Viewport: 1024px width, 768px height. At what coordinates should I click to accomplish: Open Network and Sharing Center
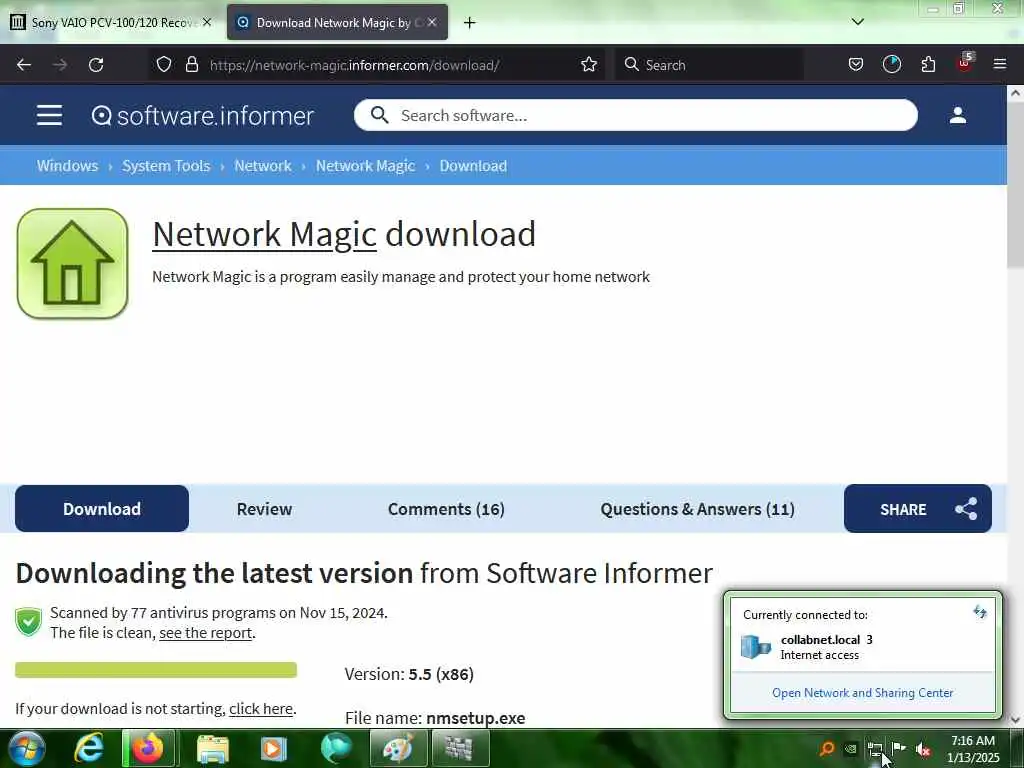(862, 693)
